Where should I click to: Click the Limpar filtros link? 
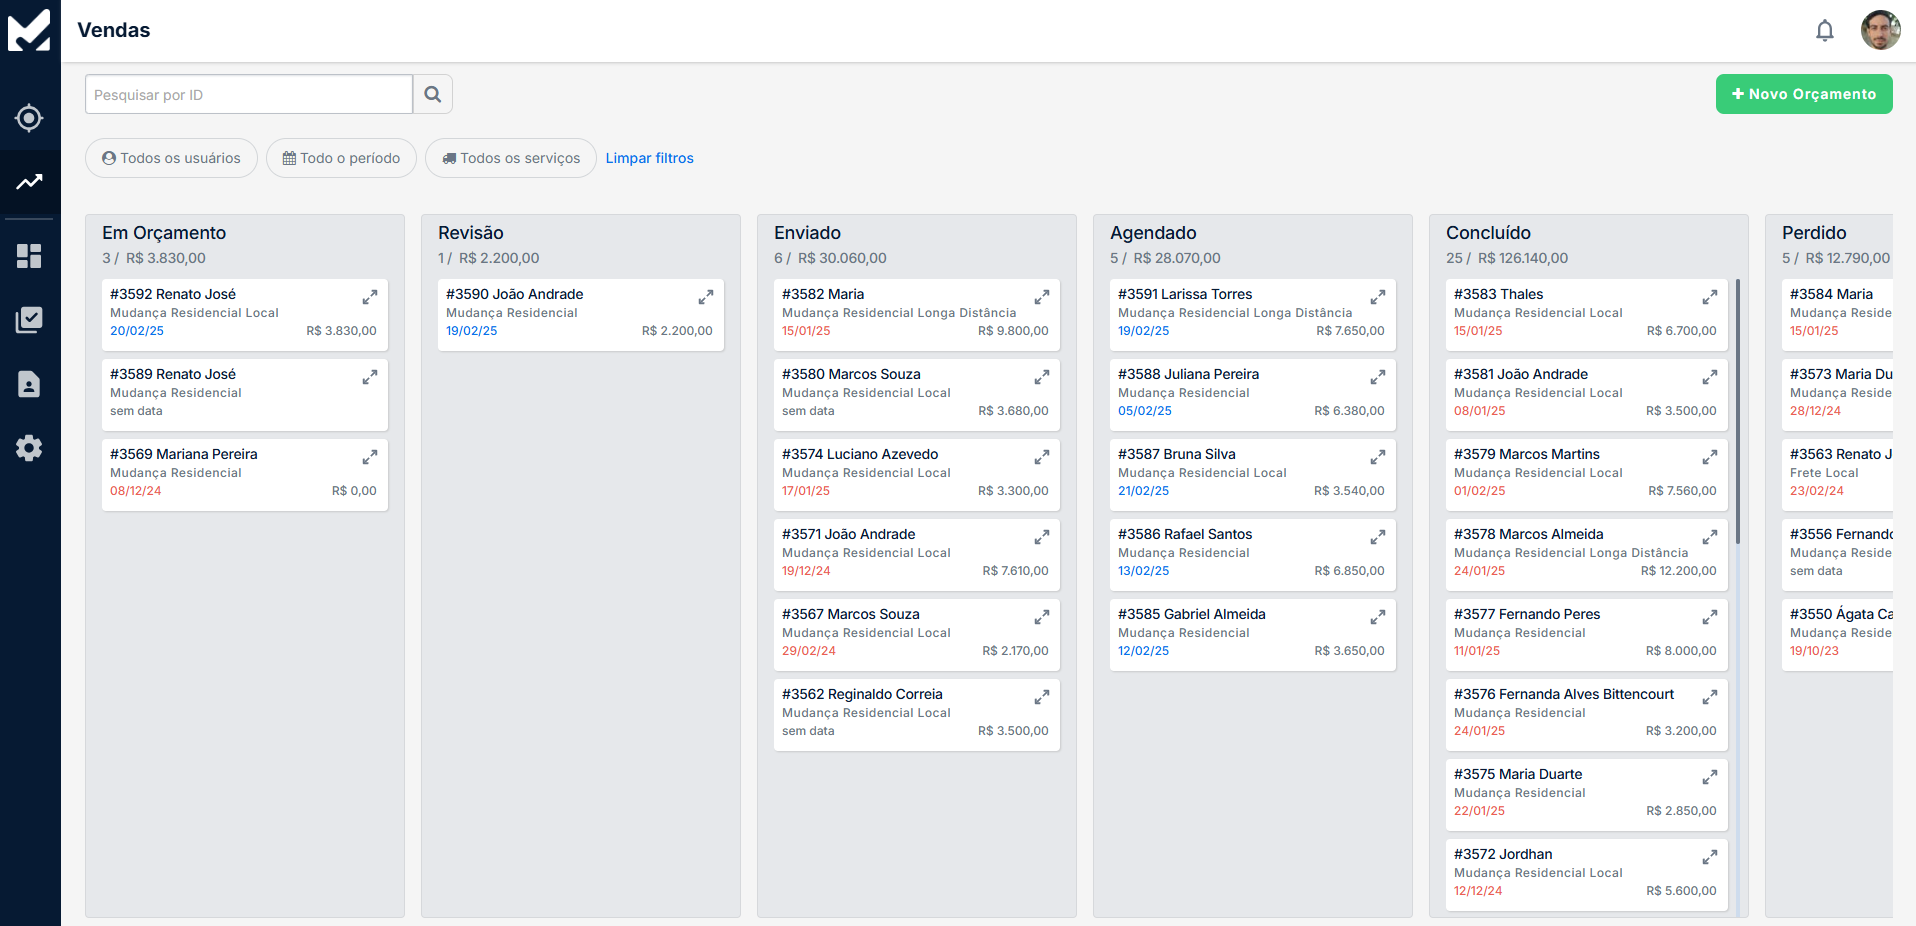(x=649, y=157)
